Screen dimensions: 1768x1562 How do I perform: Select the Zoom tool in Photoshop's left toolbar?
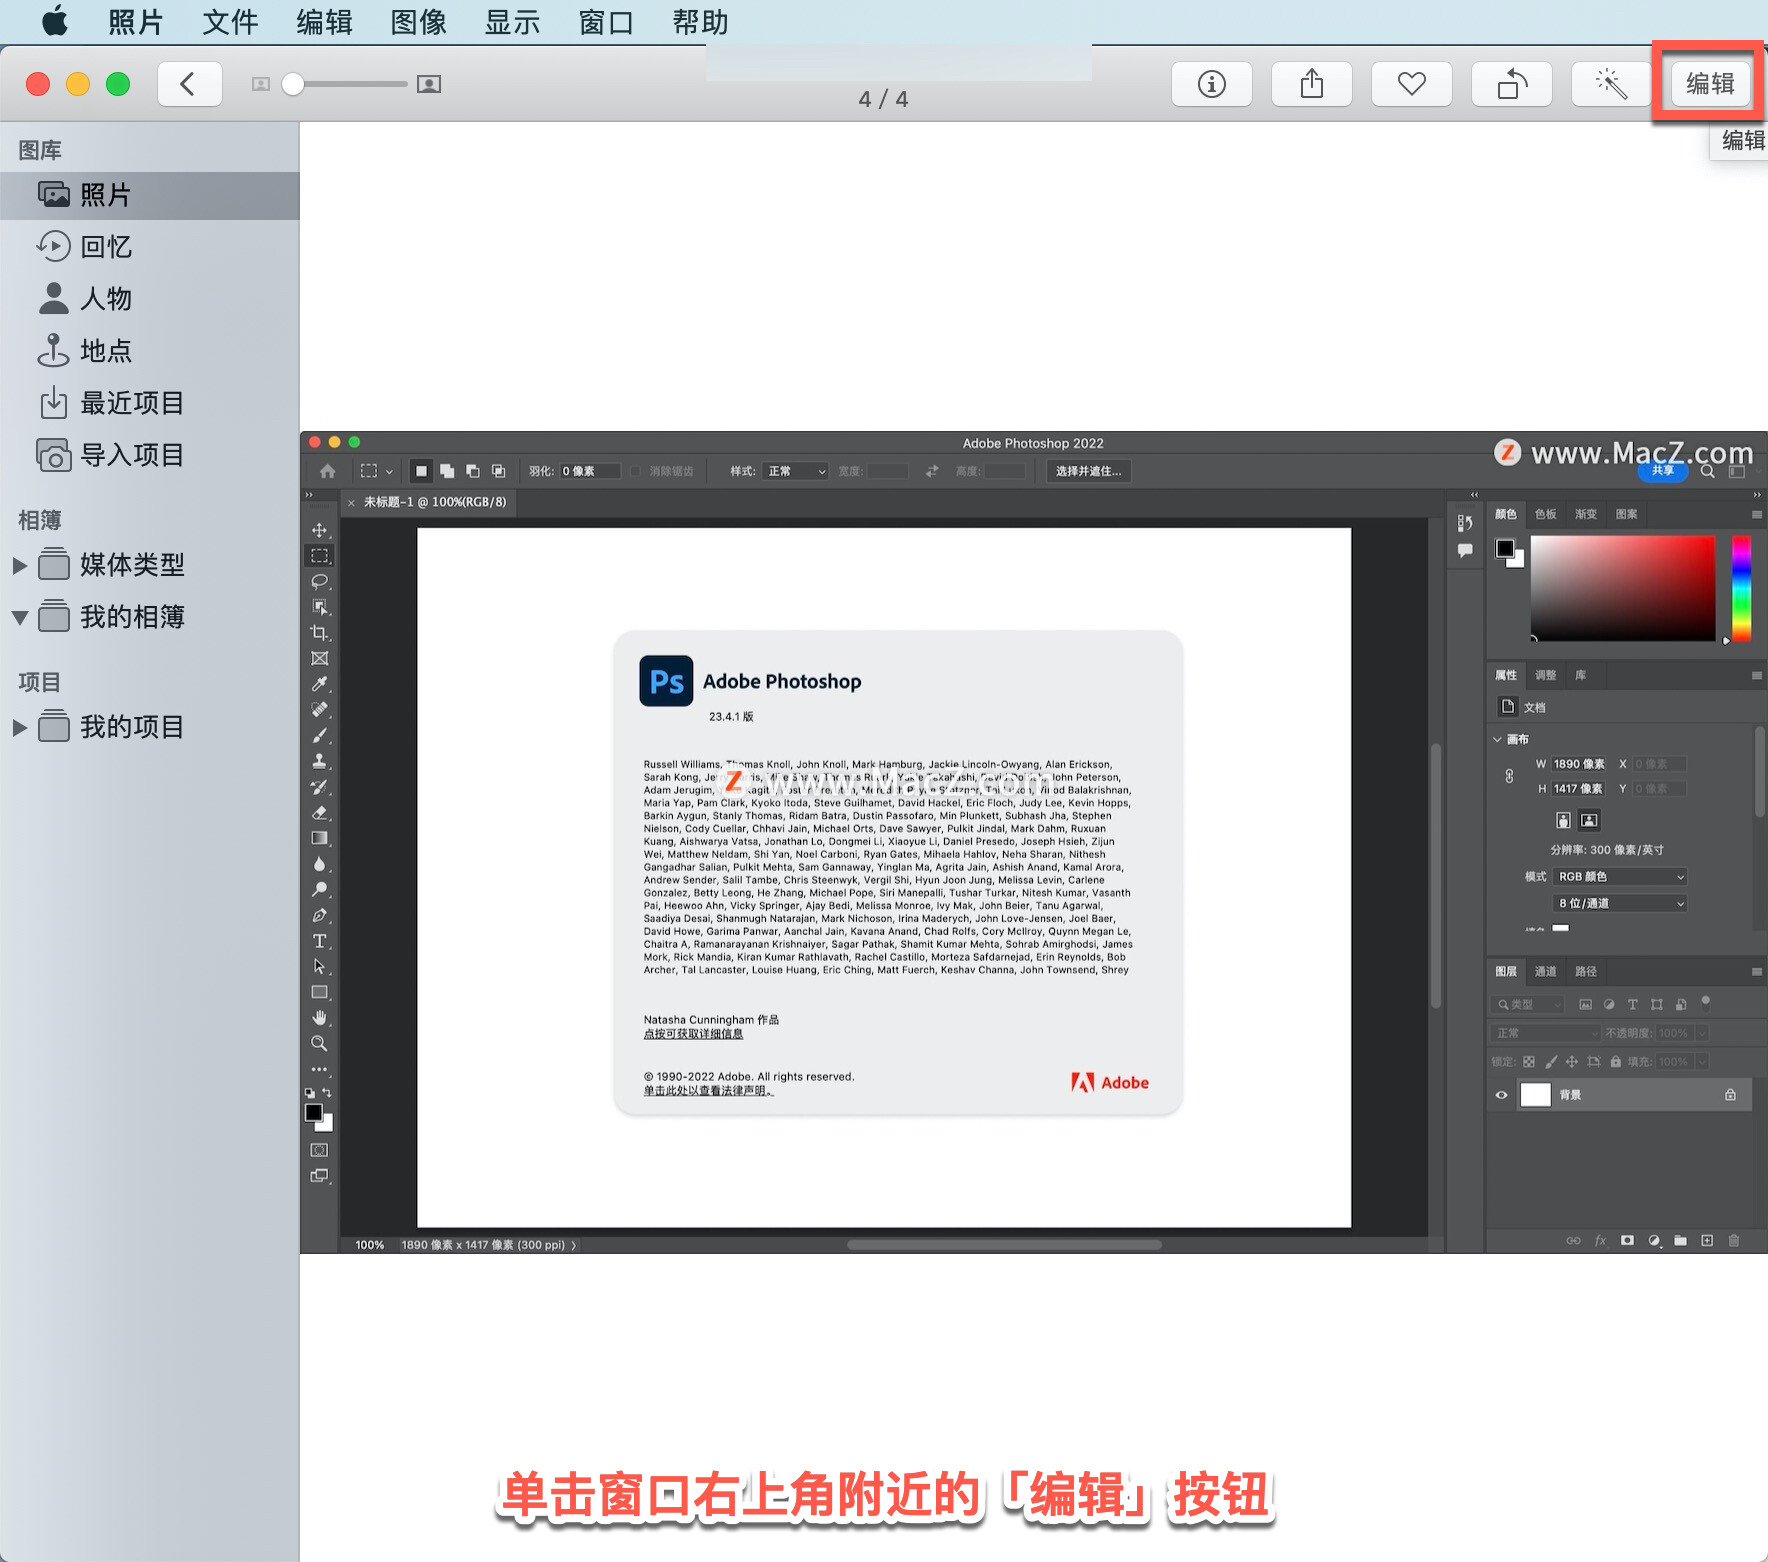[320, 1043]
